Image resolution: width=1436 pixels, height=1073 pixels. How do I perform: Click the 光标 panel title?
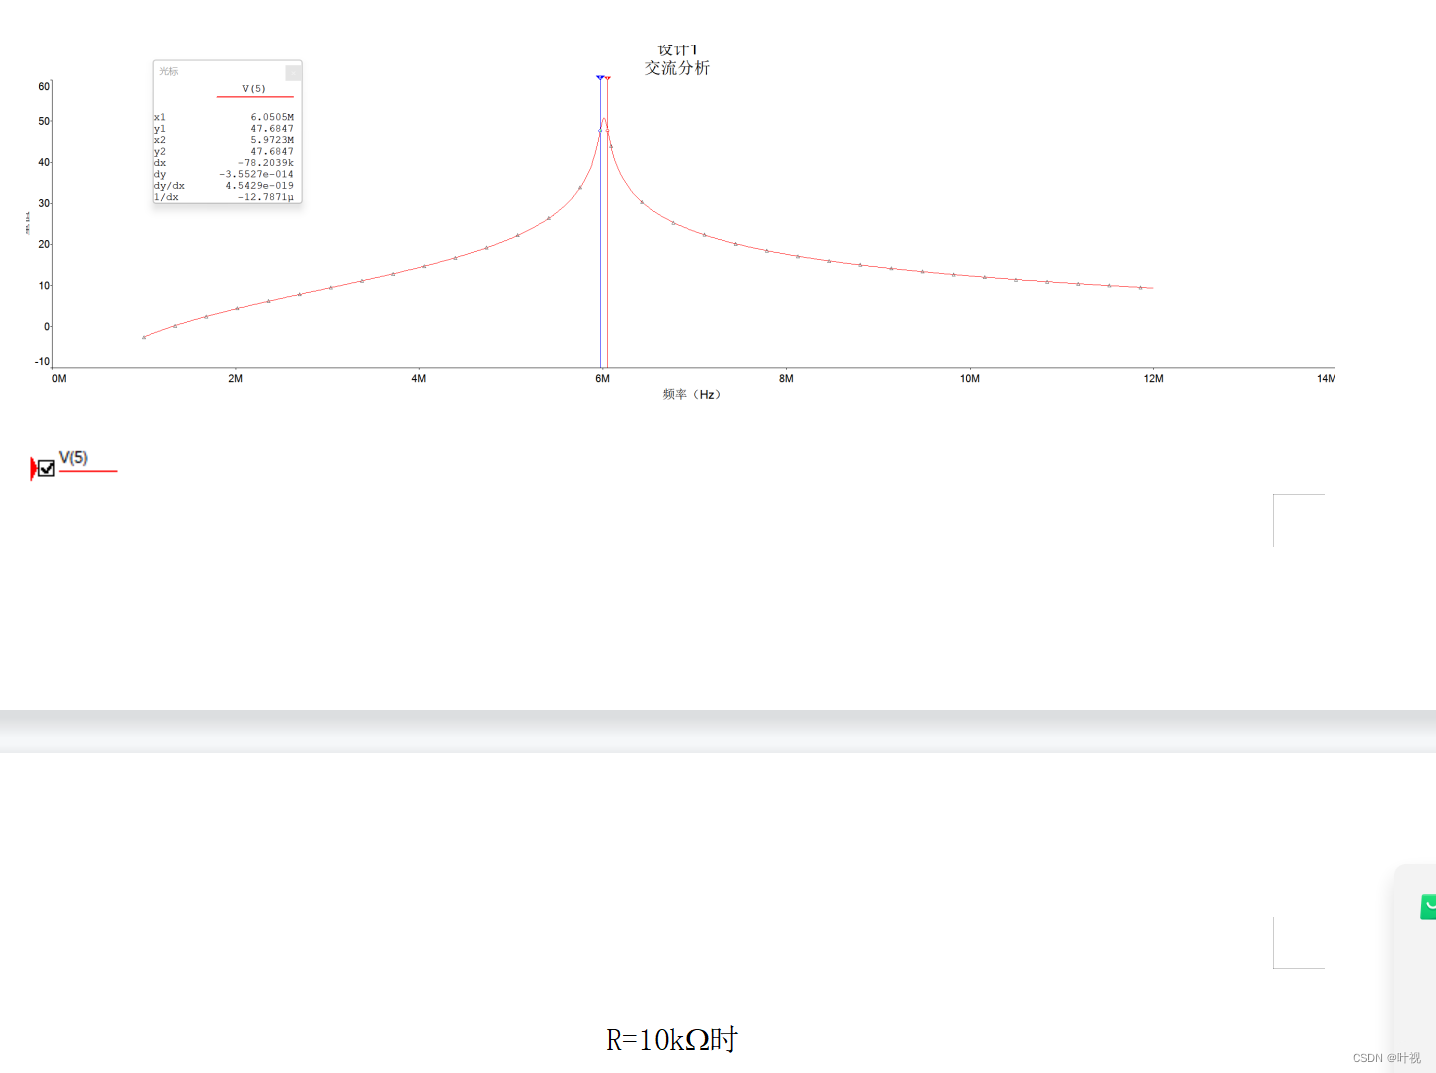pyautogui.click(x=169, y=71)
